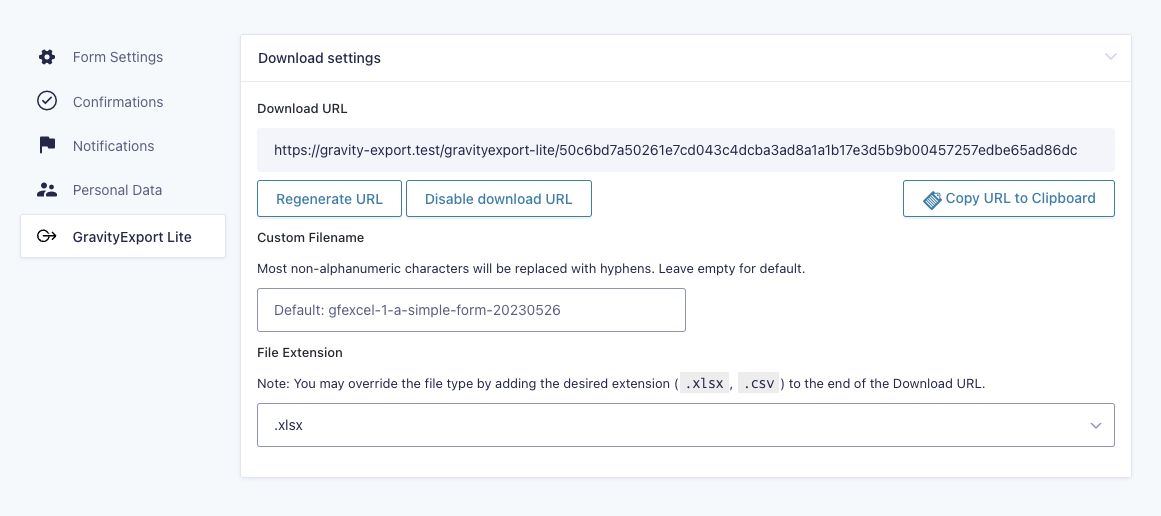
Task: Select GravityExport Lite sidebar tab
Action: (x=131, y=237)
